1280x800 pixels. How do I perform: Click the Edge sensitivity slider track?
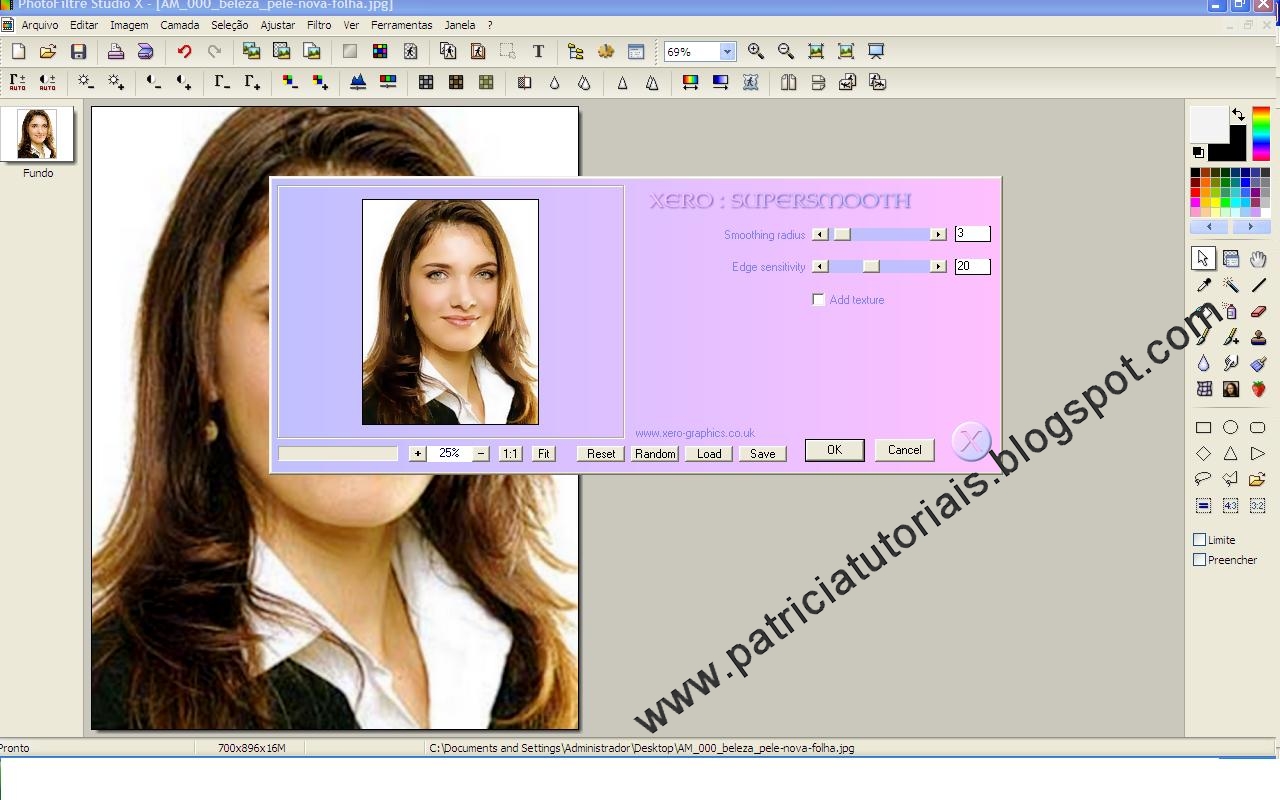[x=879, y=267]
